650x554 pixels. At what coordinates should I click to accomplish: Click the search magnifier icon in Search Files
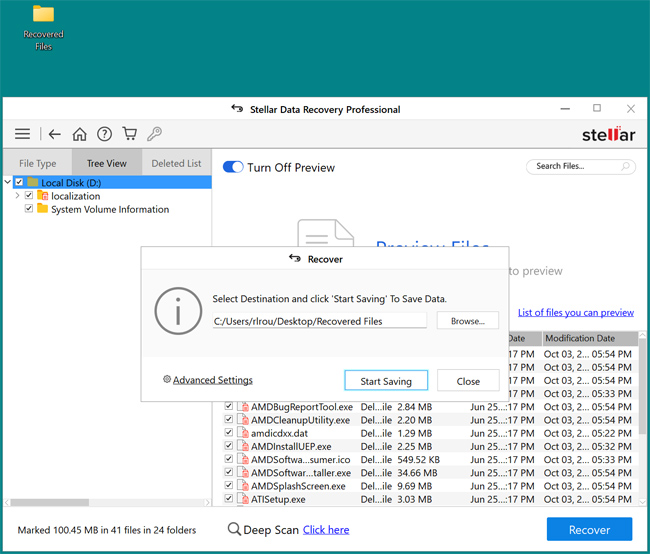pyautogui.click(x=625, y=166)
